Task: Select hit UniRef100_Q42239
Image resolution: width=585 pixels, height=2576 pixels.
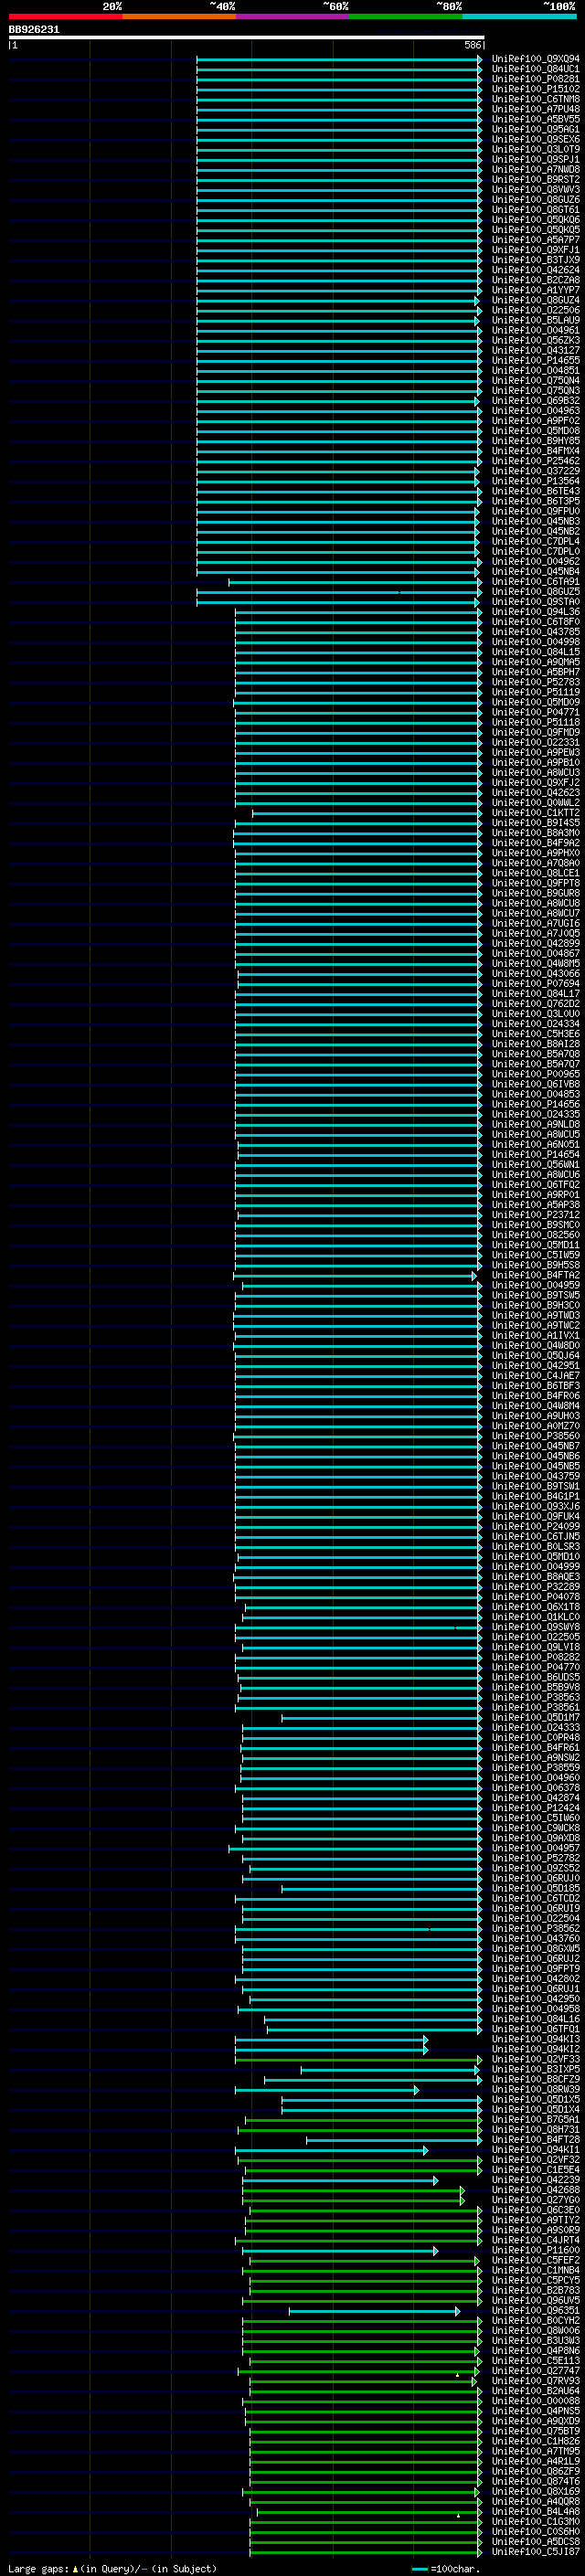Action: pos(535,2179)
